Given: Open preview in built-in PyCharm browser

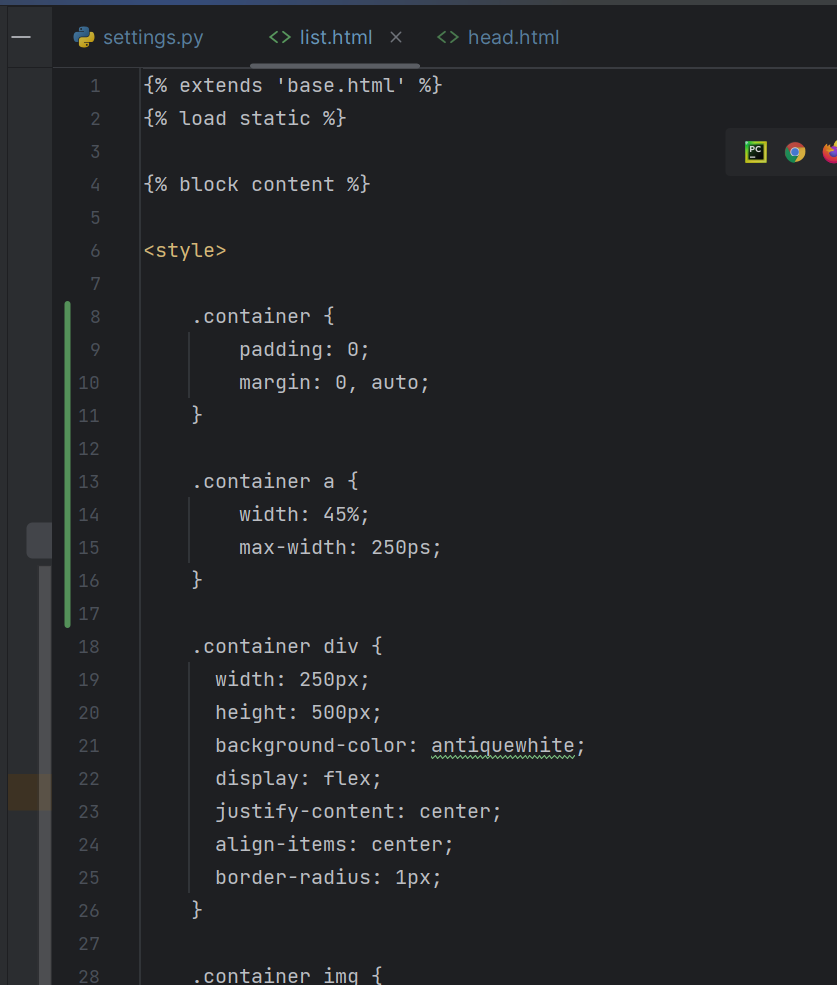Looking at the screenshot, I should click(755, 152).
